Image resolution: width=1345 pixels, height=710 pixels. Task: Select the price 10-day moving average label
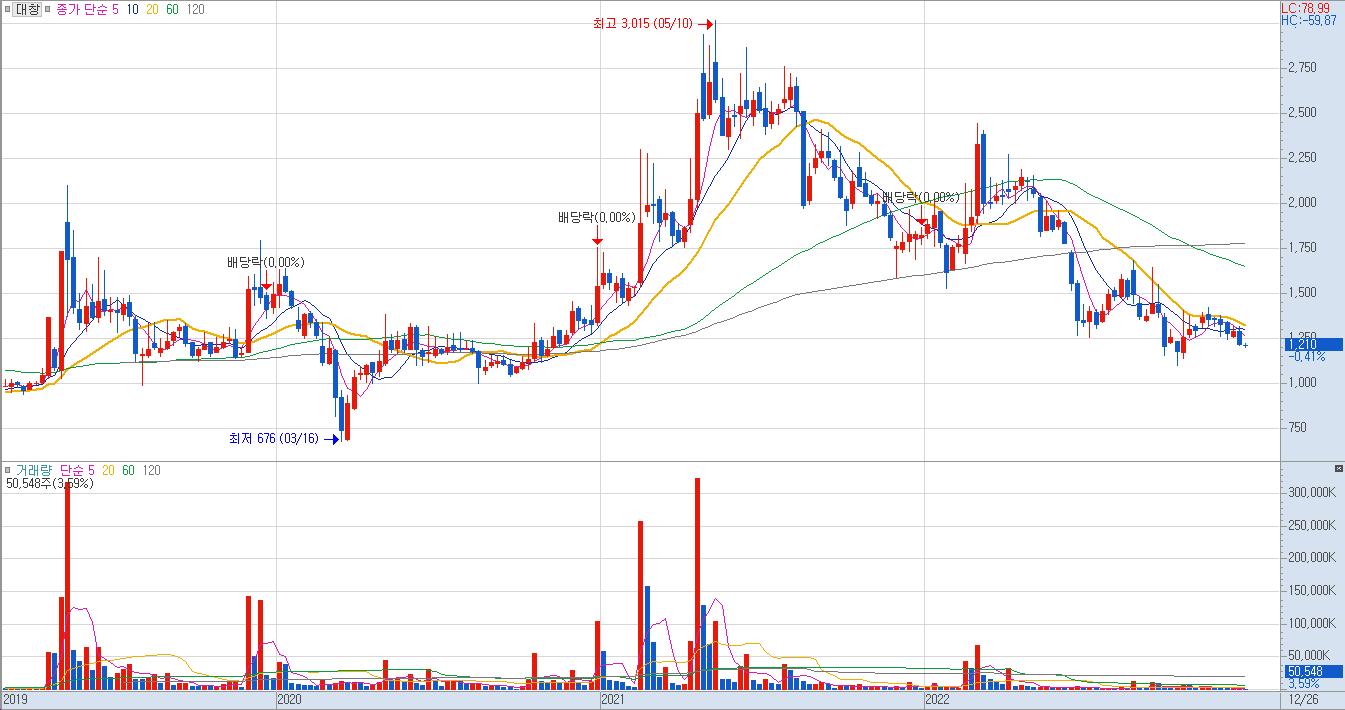coord(132,9)
